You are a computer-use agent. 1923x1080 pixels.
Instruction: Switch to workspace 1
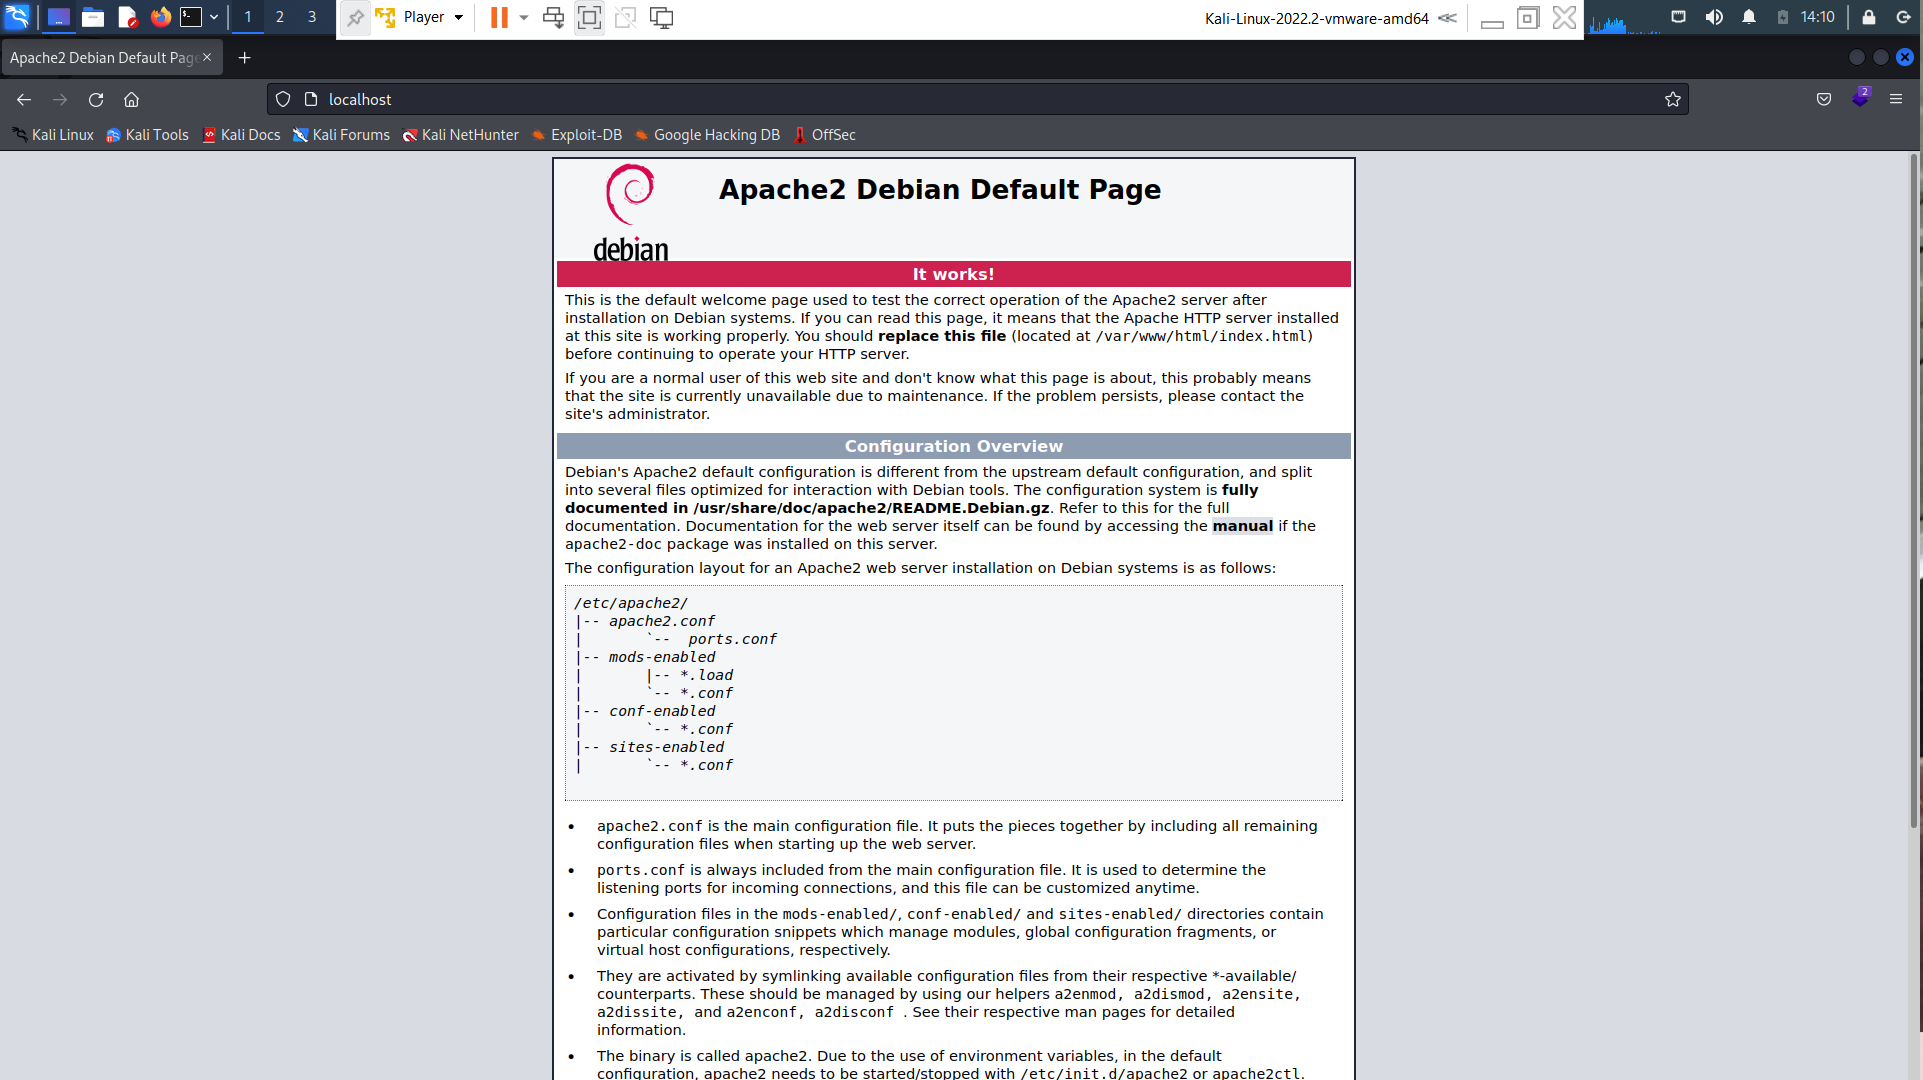[248, 17]
